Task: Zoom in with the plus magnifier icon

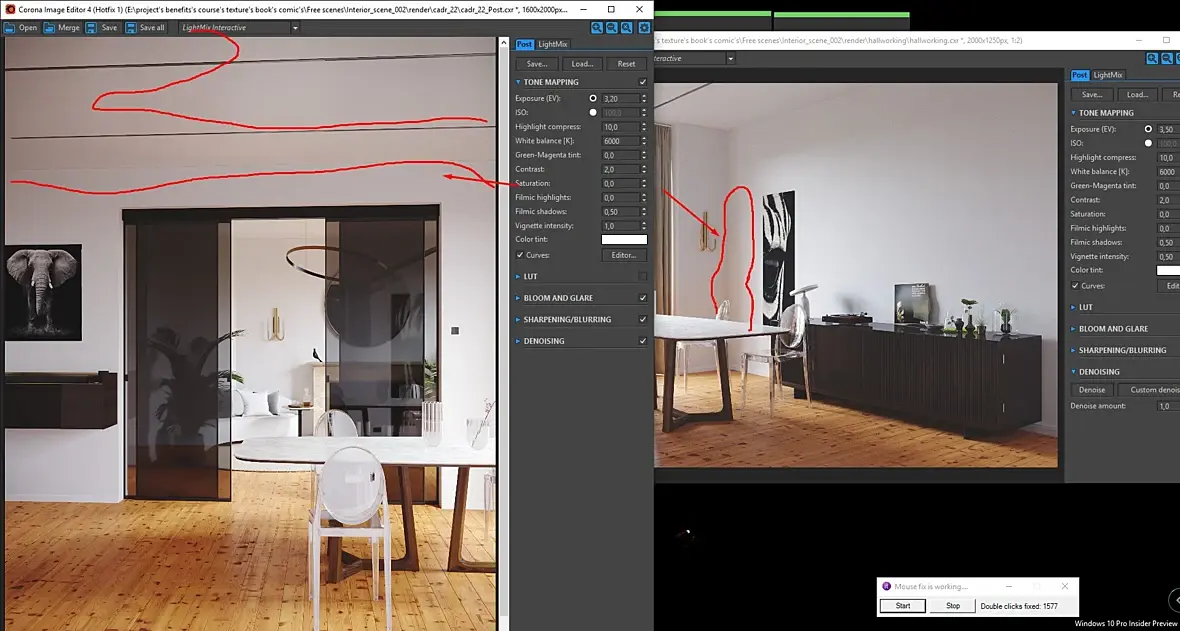Action: [x=597, y=28]
